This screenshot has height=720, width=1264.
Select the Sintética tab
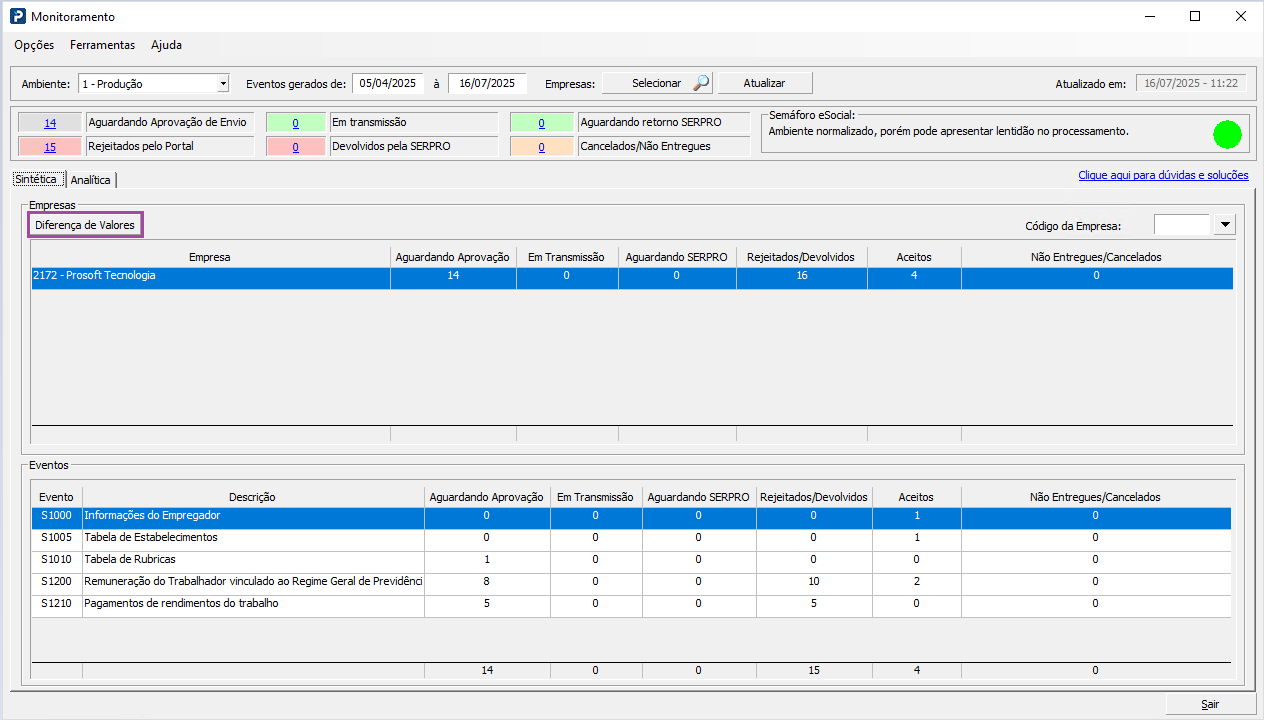coord(38,179)
